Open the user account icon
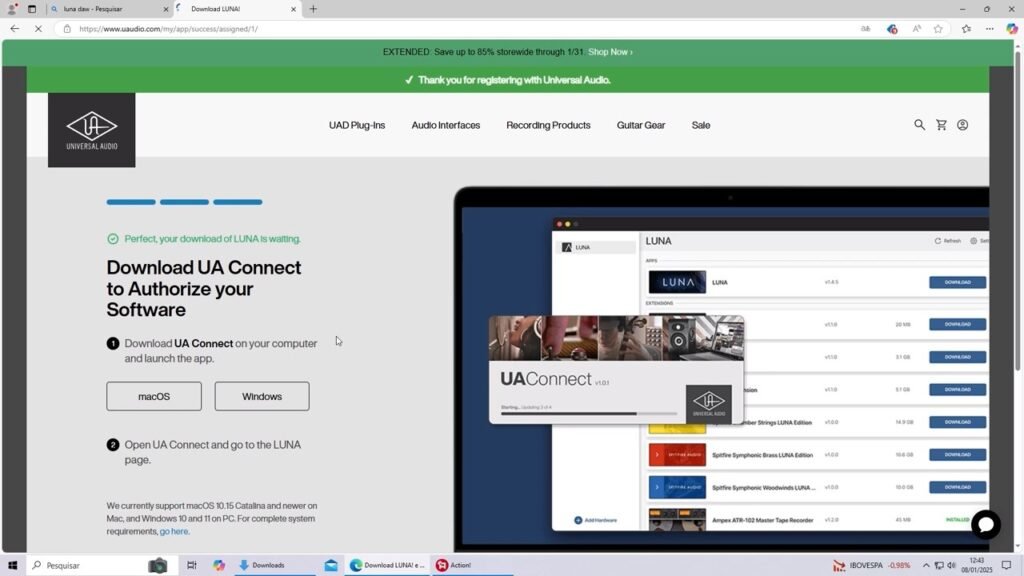Screen dimensions: 1024x576 (963, 124)
